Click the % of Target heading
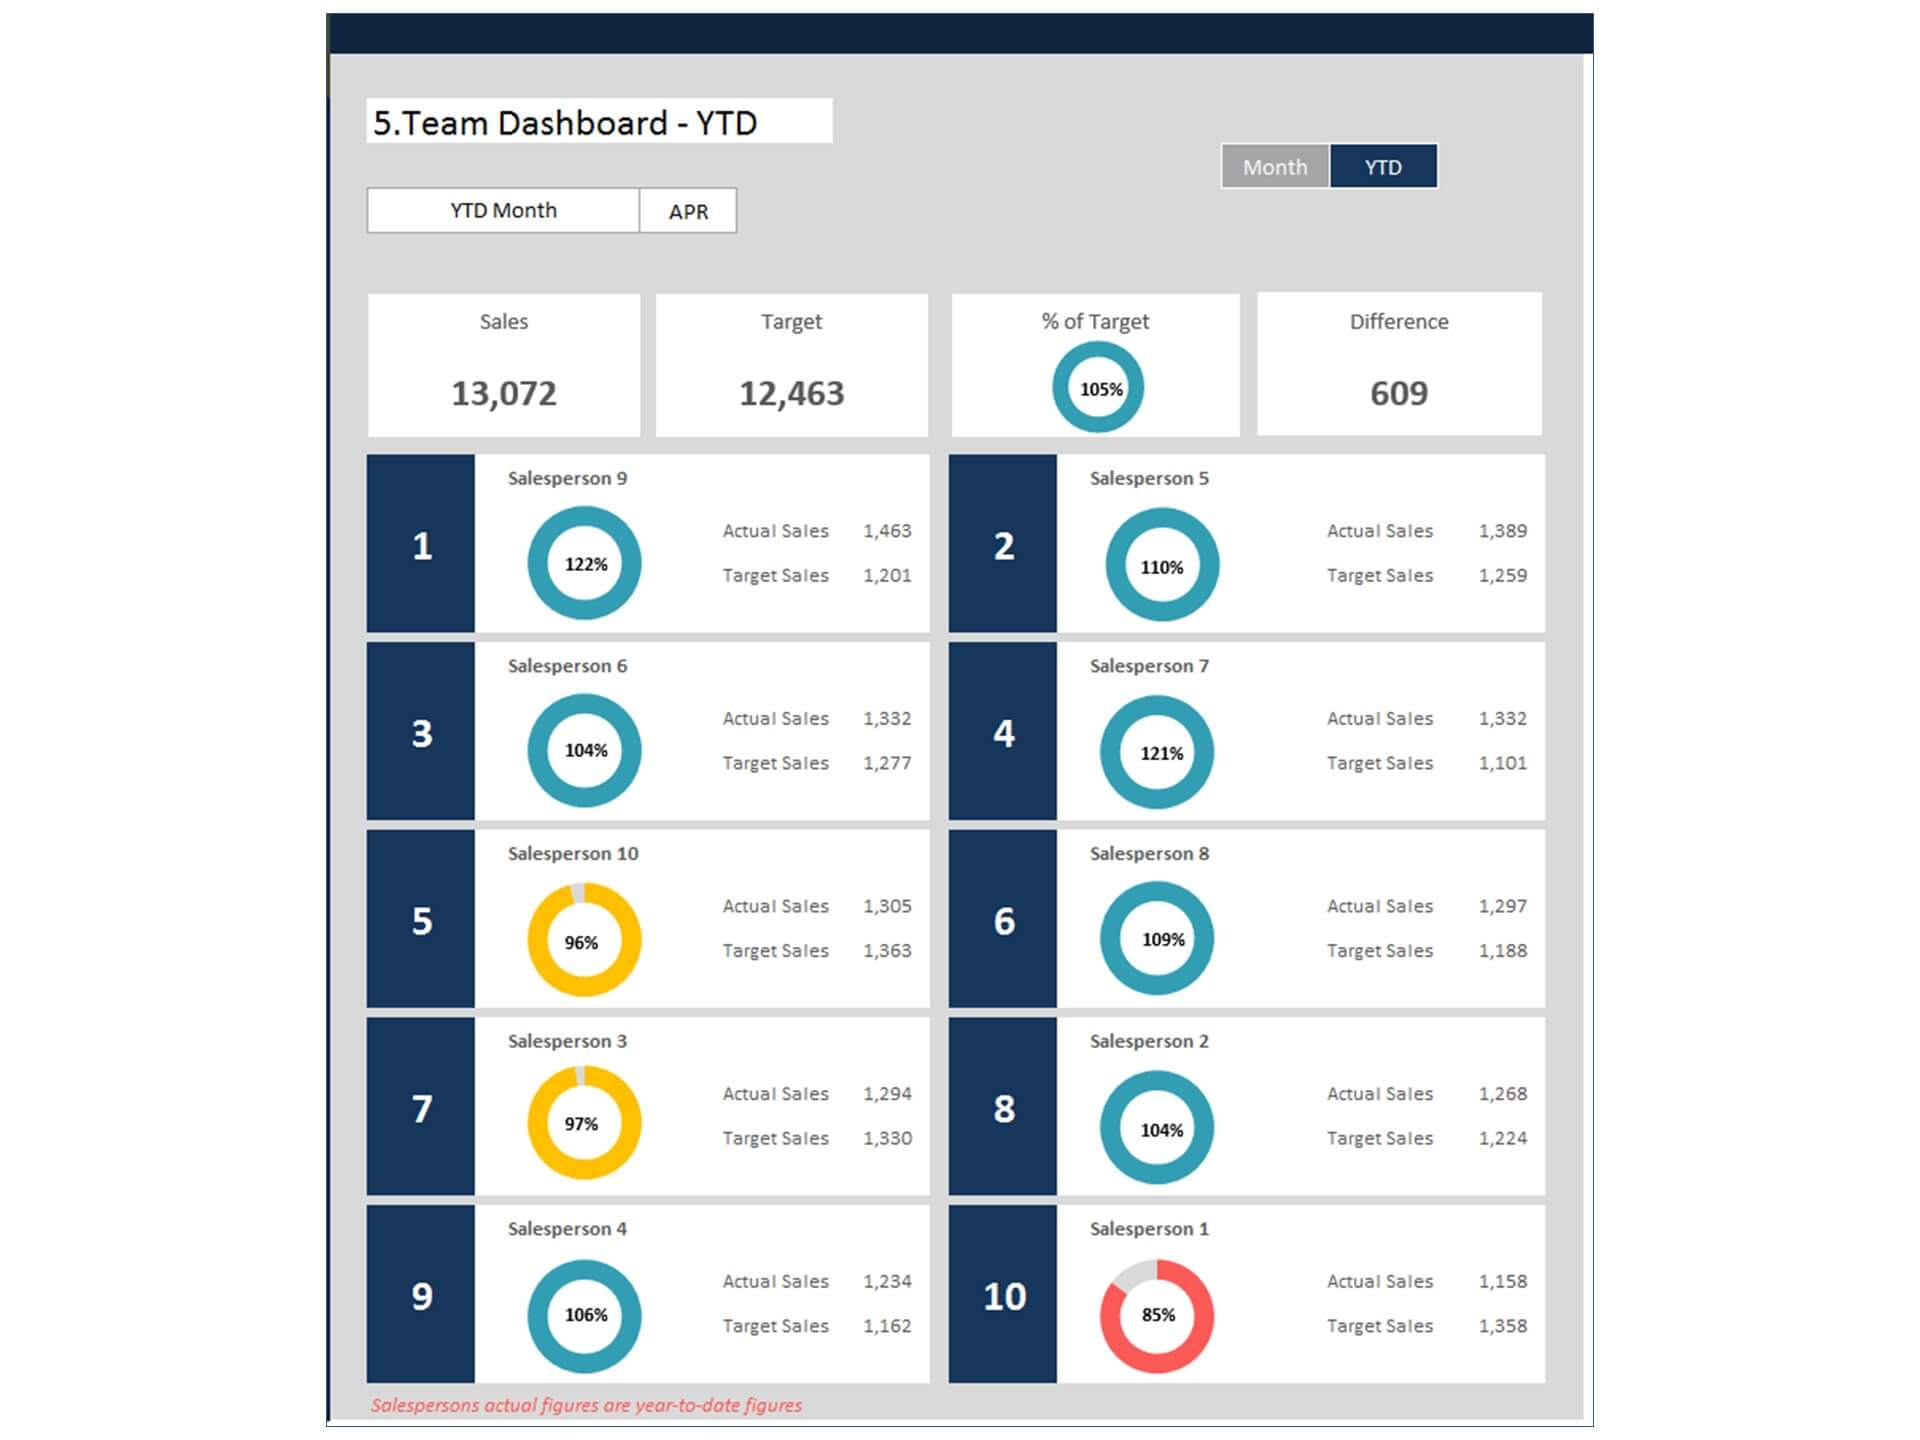This screenshot has height=1440, width=1920. click(1095, 322)
